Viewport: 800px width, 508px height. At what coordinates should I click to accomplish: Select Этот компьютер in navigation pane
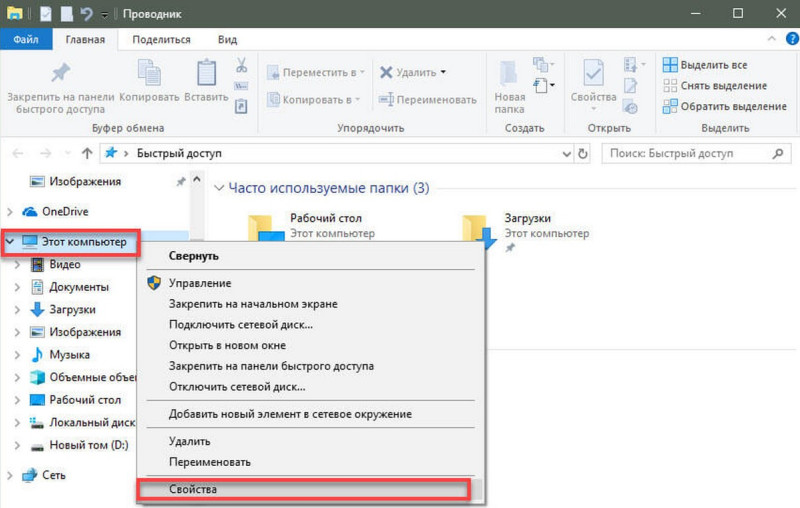pyautogui.click(x=84, y=242)
